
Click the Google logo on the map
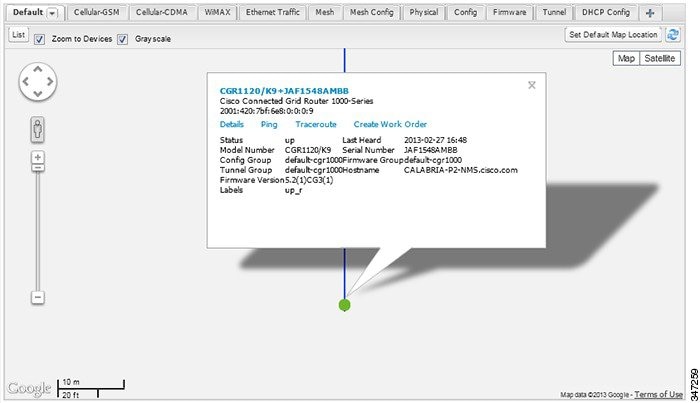pyautogui.click(x=29, y=388)
